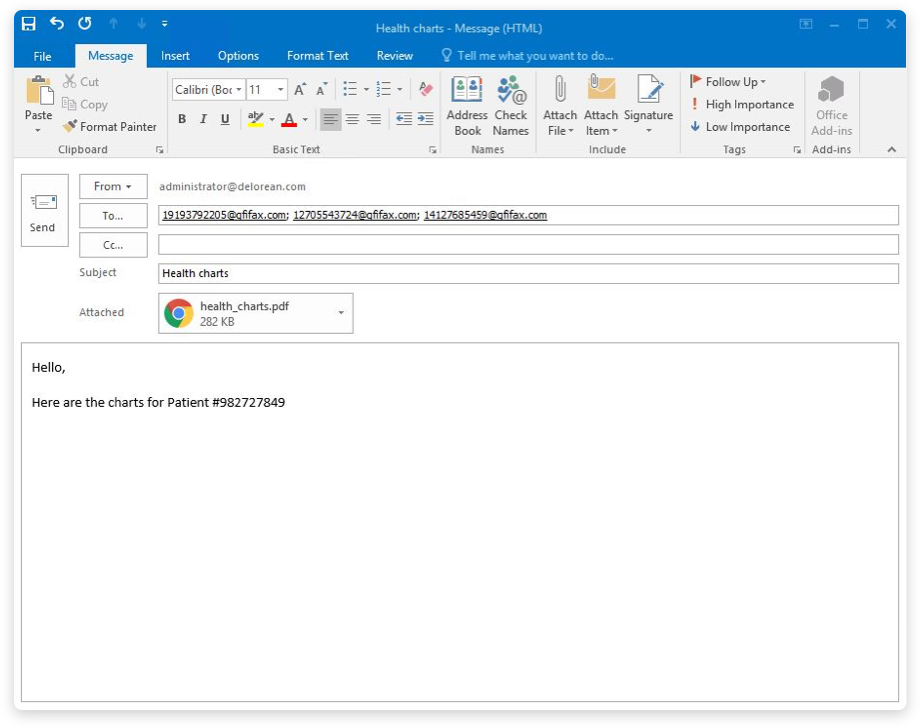Align text left
The width and height of the screenshot is (920, 728).
pos(331,120)
